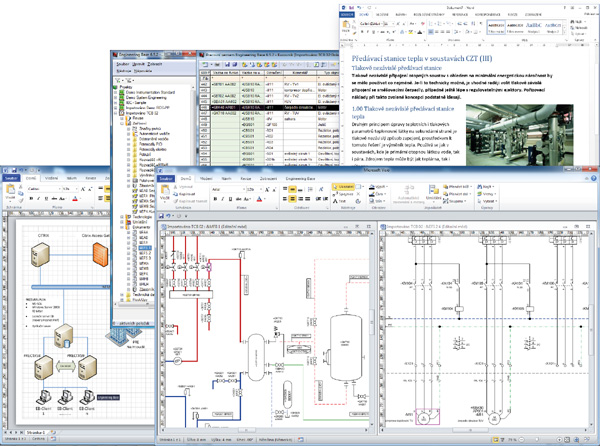The height and width of the screenshot is (446, 600).
Task: Open Zobrazit menu in Engineering Base window
Action: tap(155, 64)
